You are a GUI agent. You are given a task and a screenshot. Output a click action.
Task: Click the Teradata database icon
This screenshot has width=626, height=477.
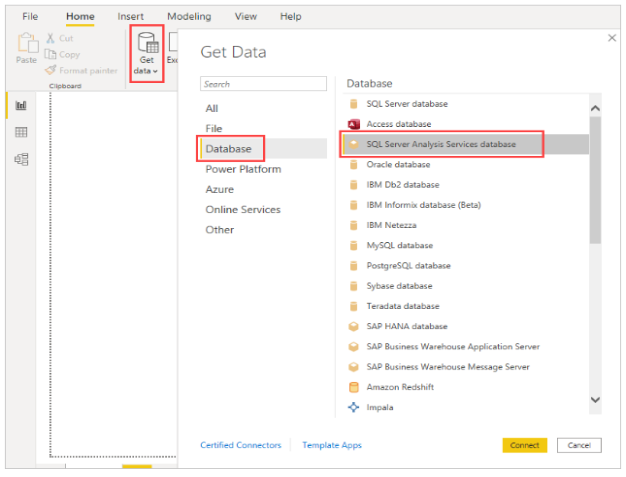353,306
